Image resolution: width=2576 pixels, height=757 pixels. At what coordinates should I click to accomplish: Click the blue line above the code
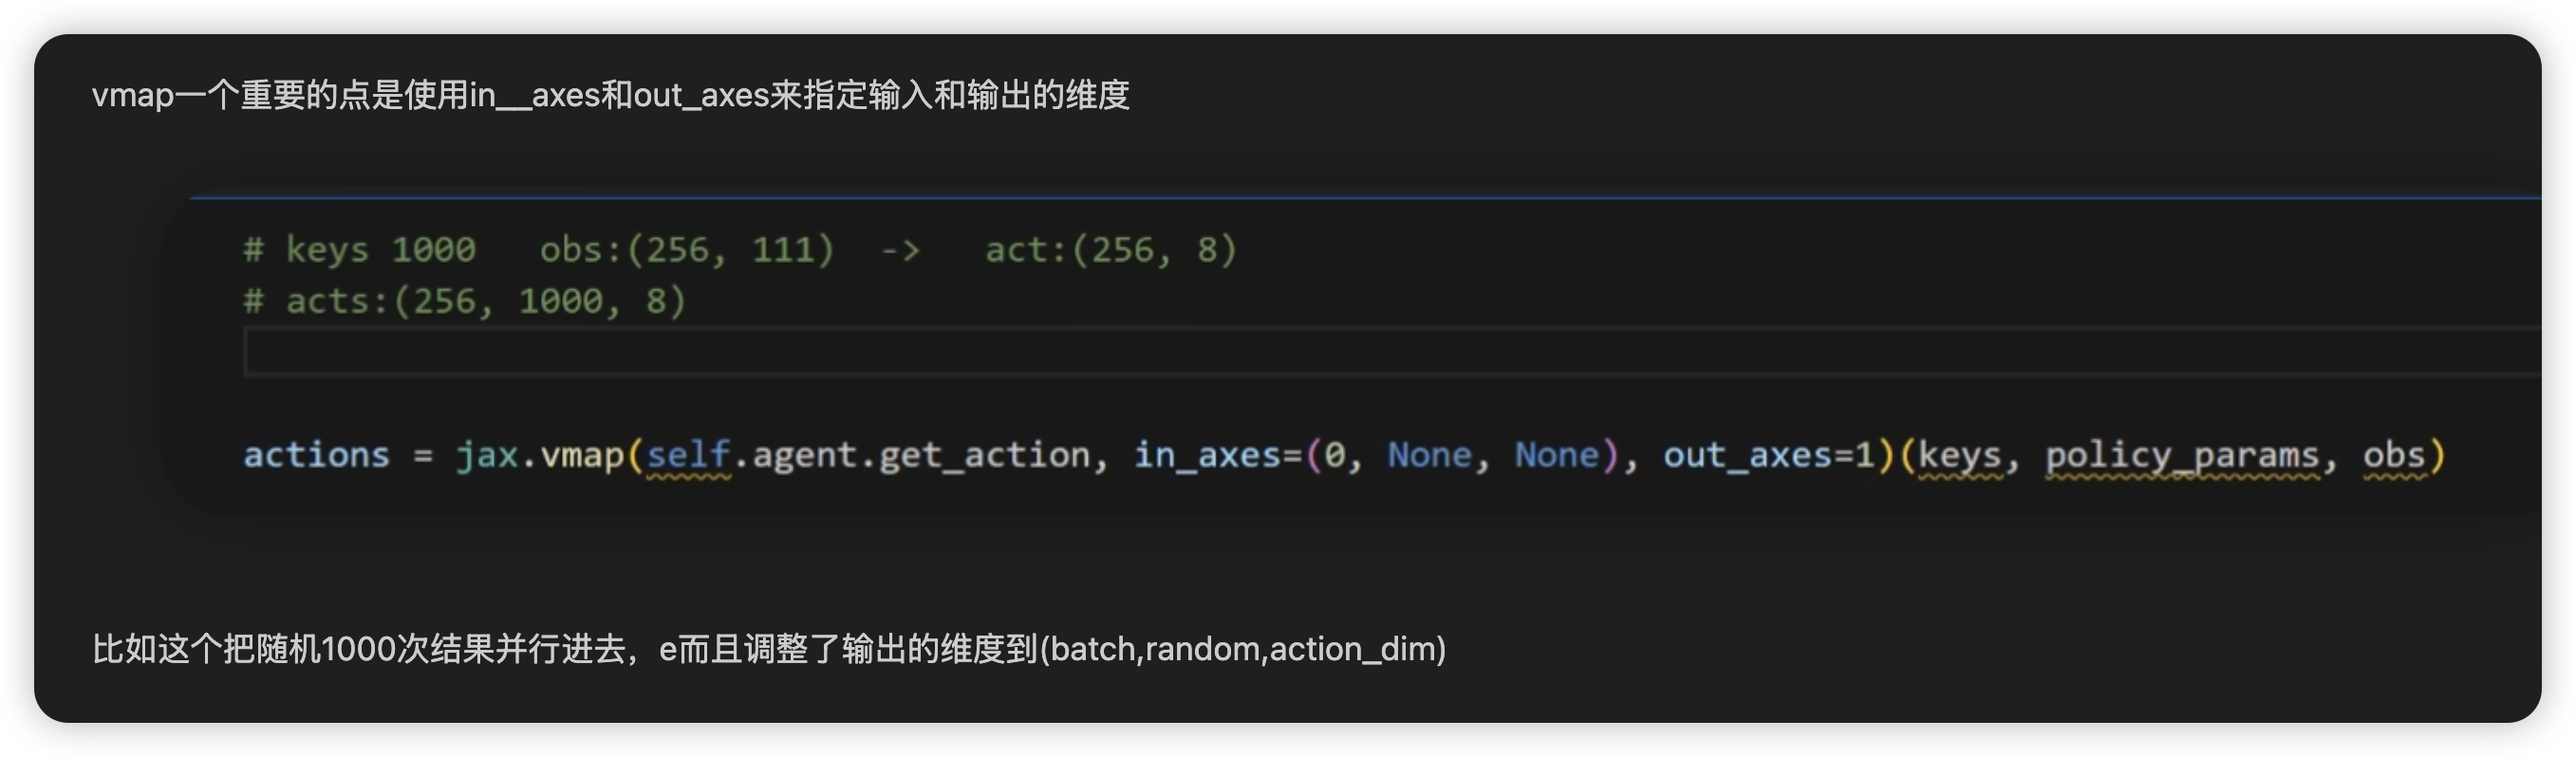[x=1365, y=198]
